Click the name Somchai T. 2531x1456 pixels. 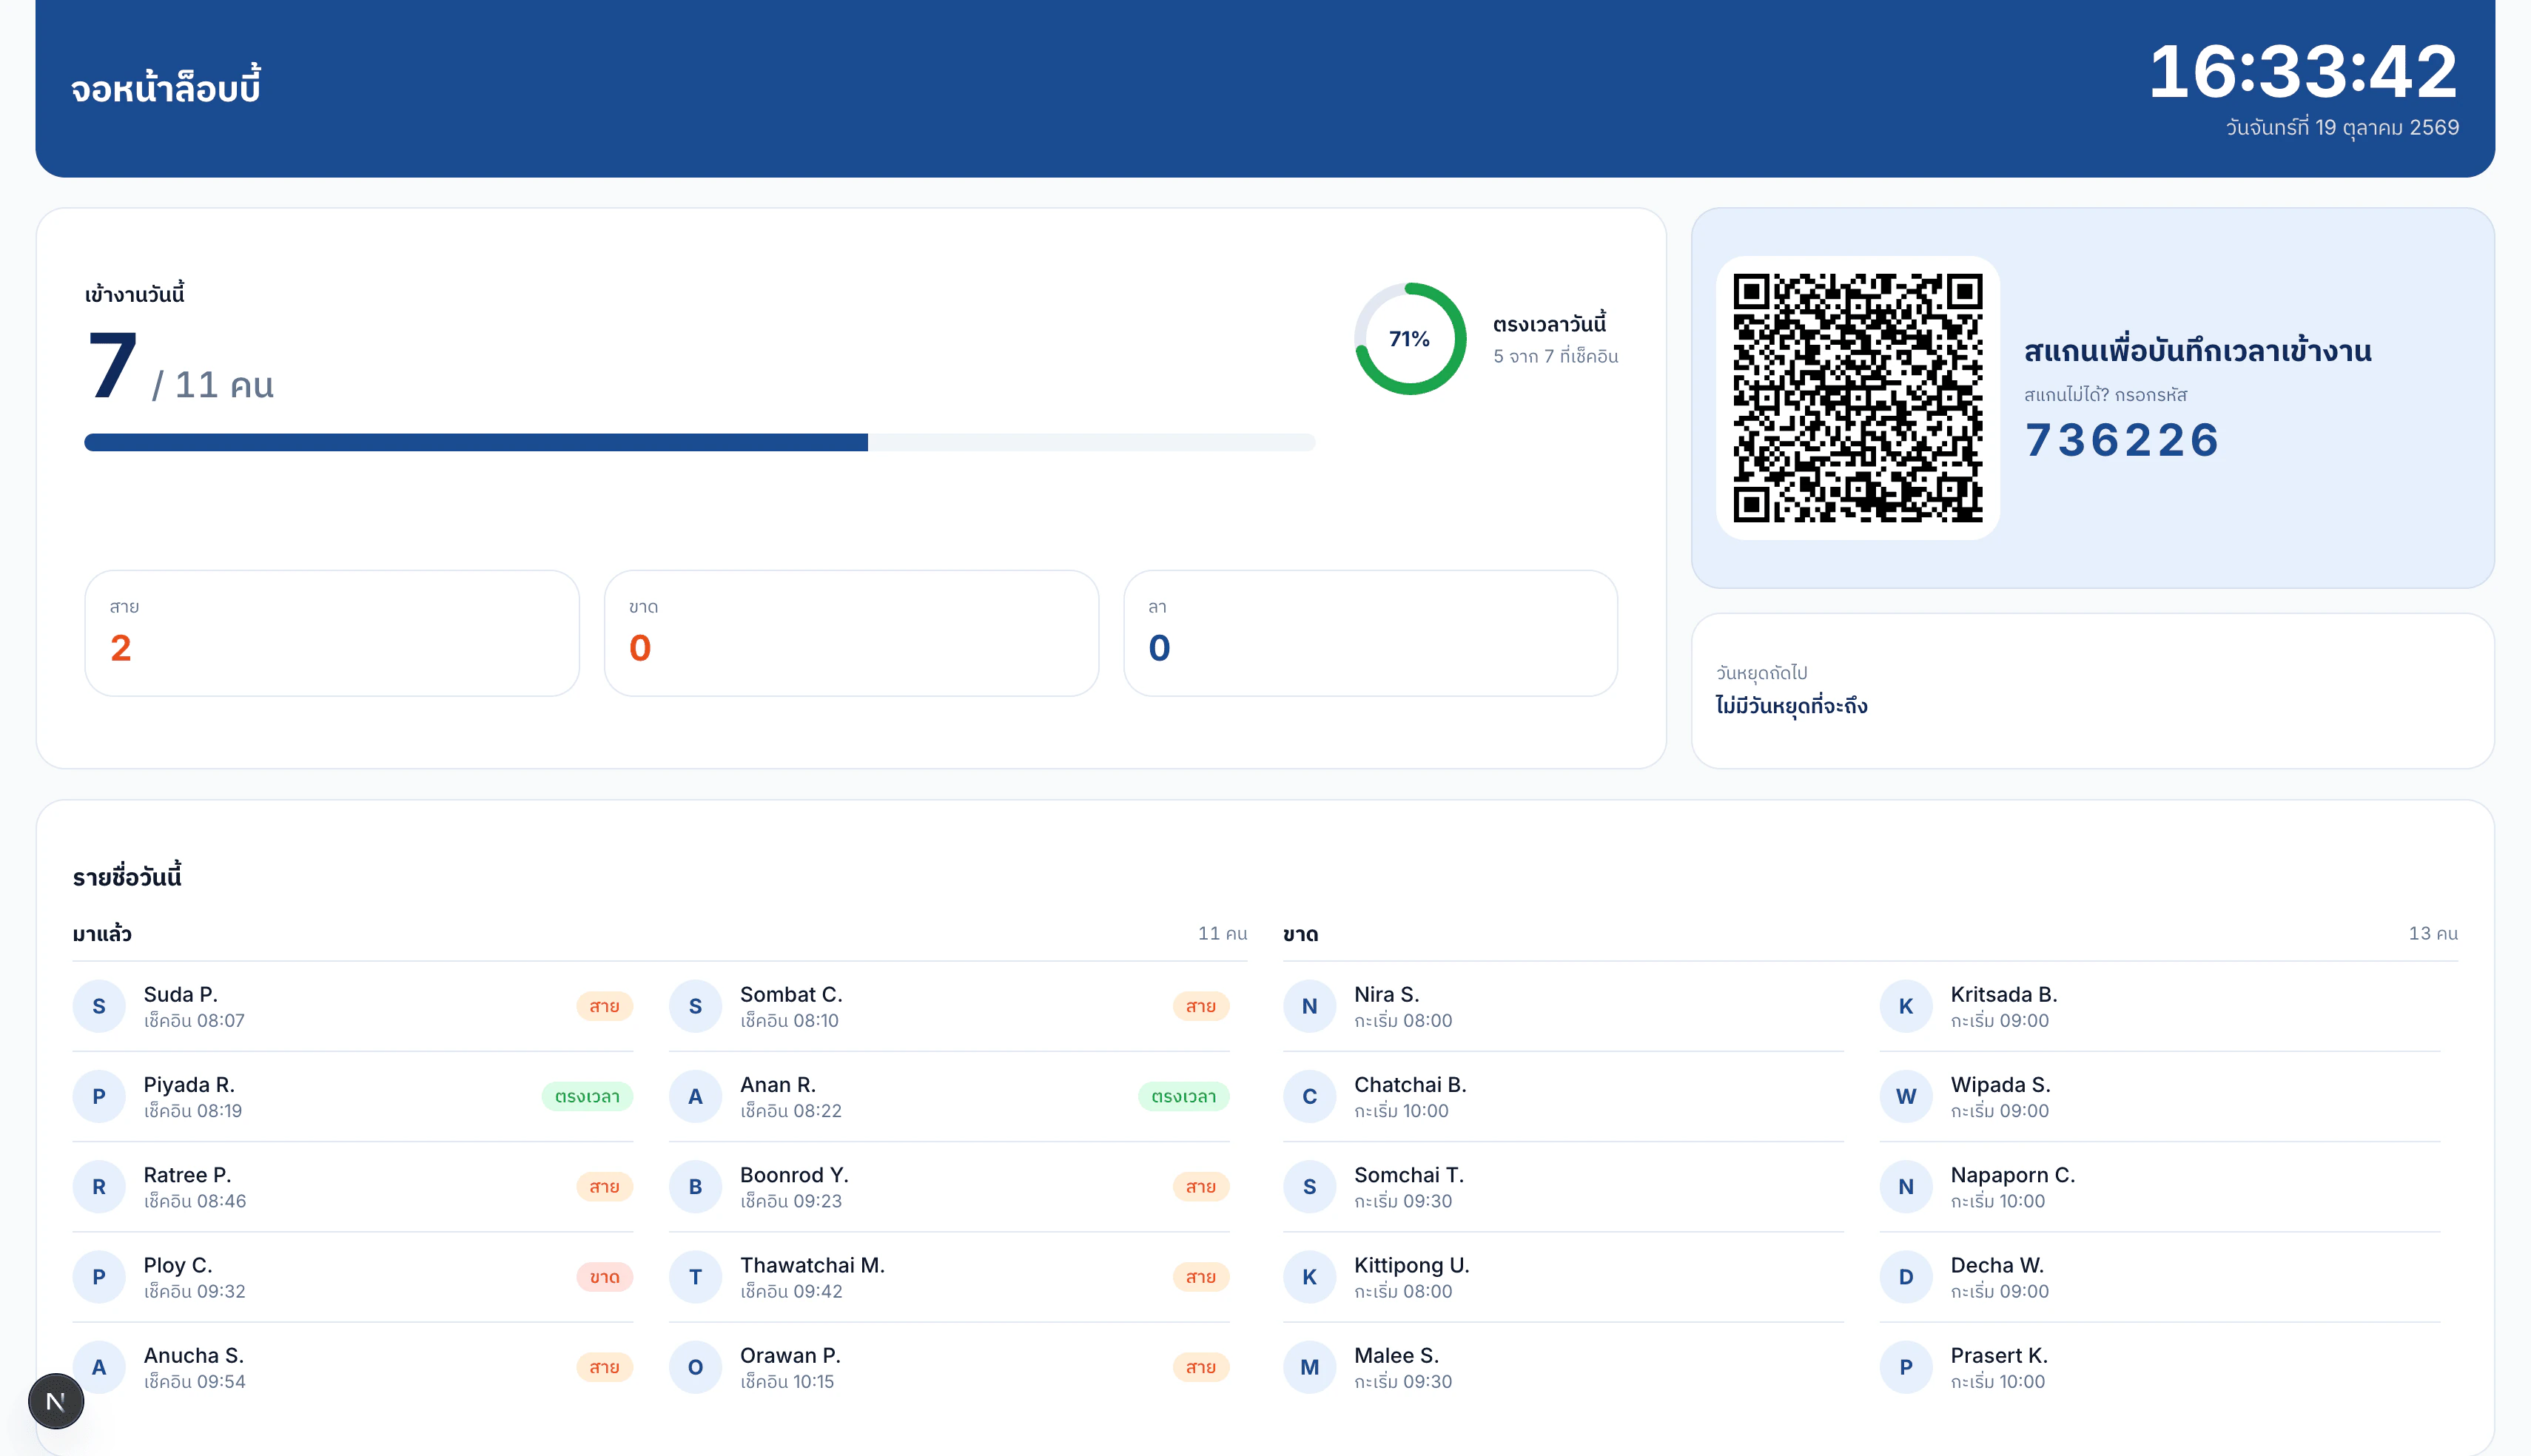(x=1408, y=1175)
